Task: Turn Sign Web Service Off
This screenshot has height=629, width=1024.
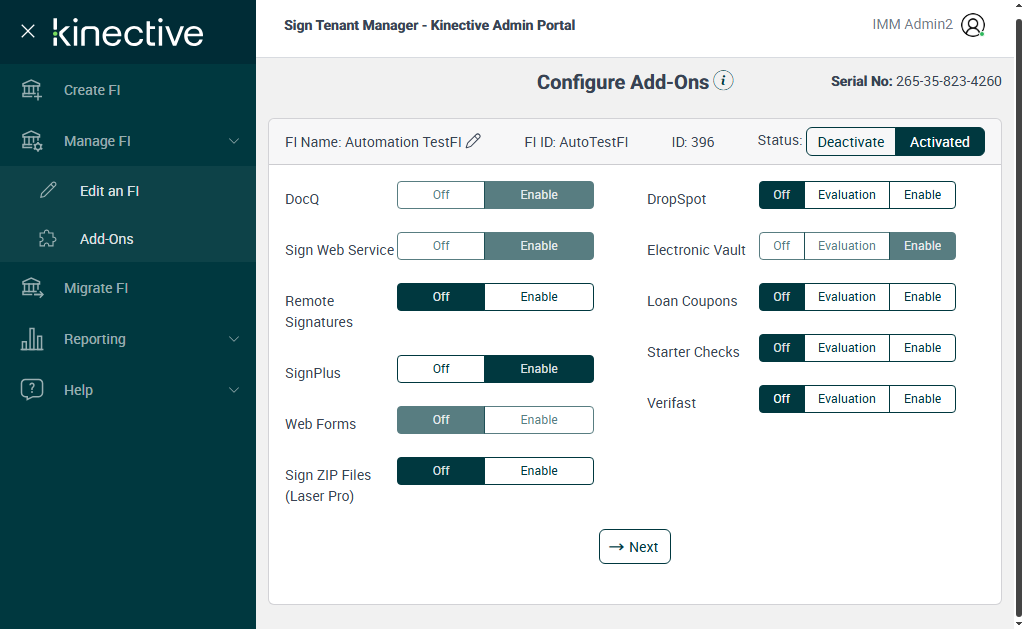Action: 441,246
